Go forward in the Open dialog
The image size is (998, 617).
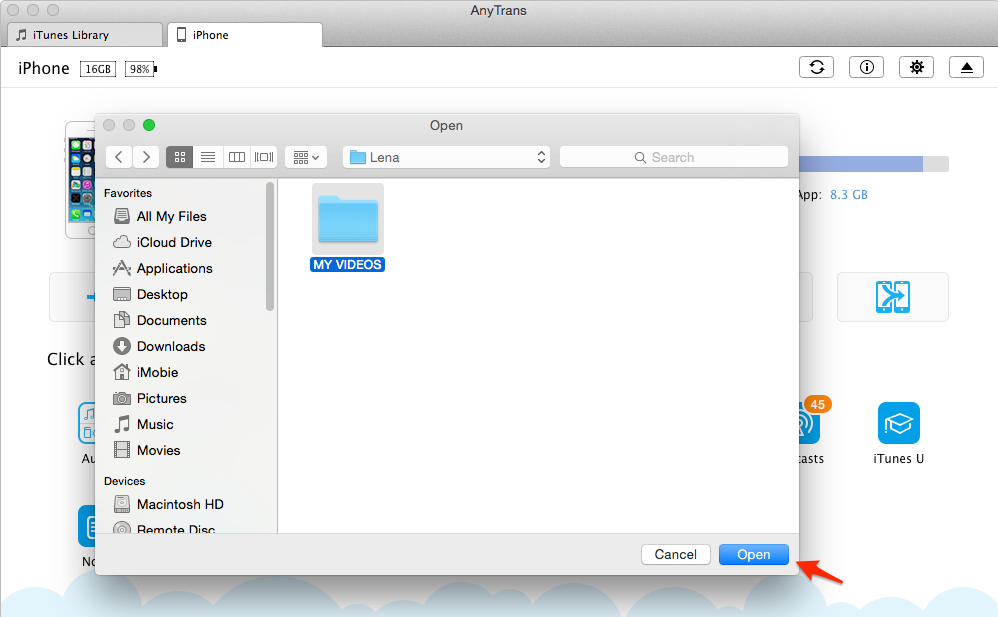tap(146, 157)
